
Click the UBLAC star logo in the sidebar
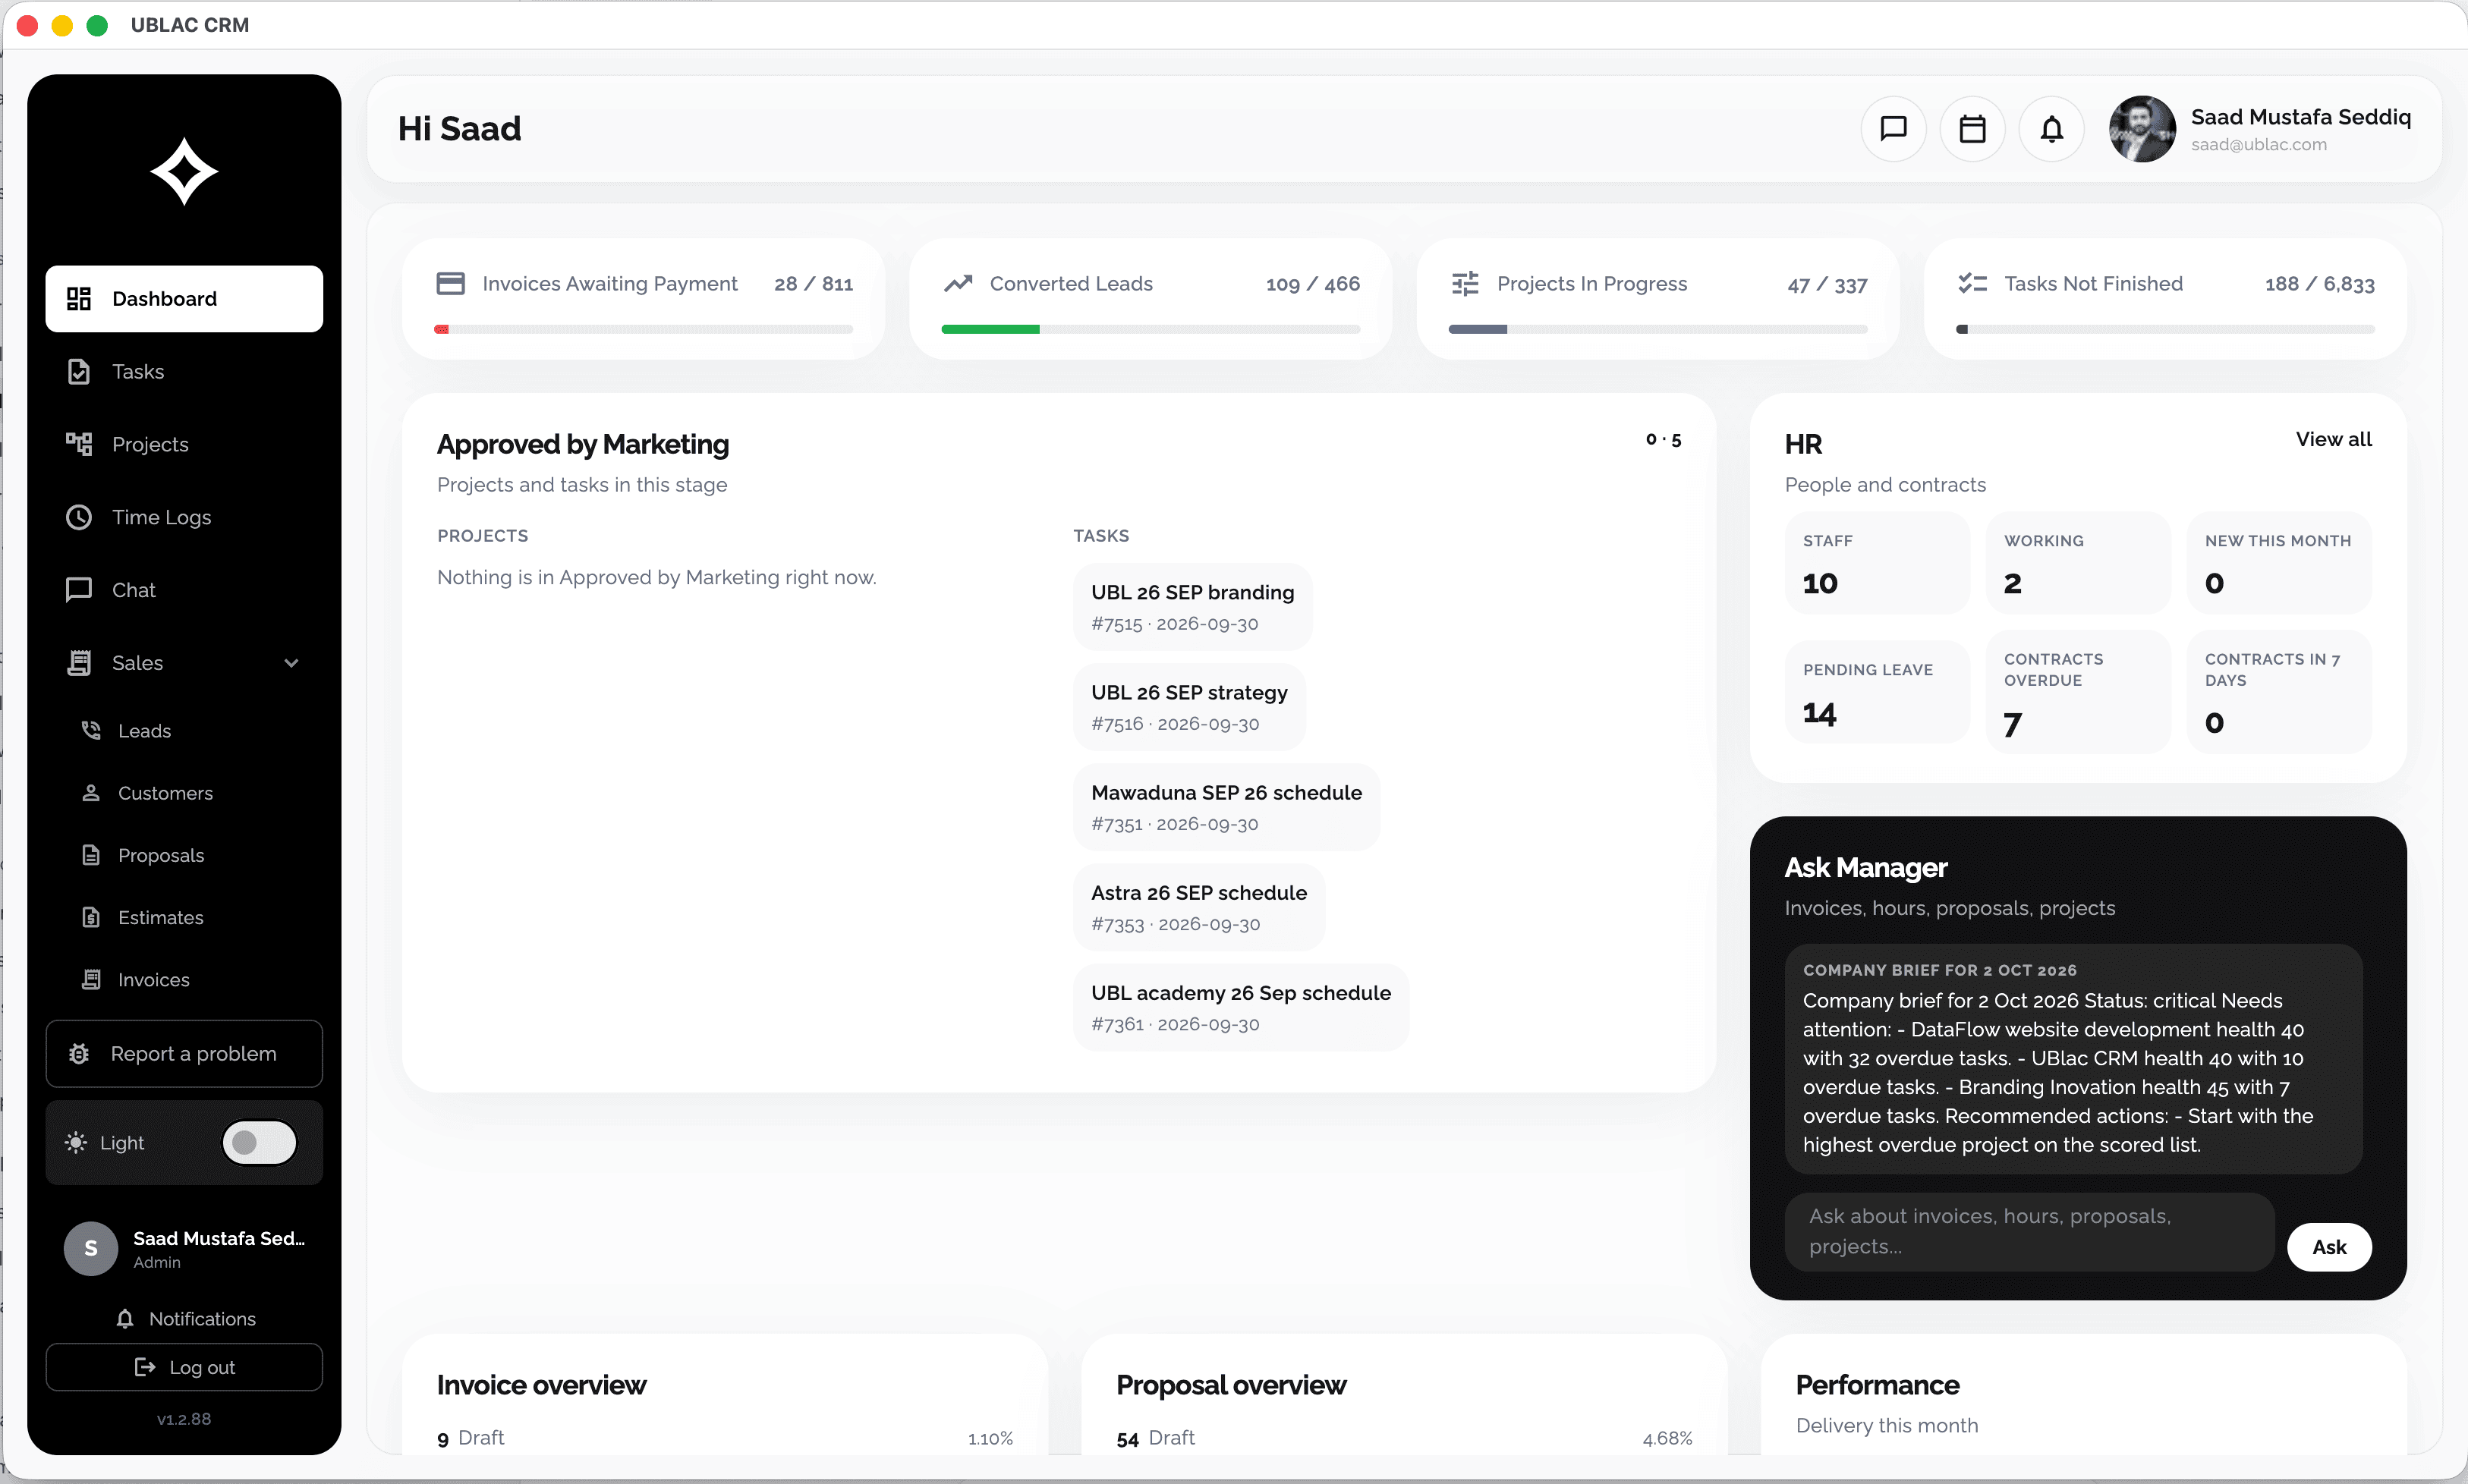click(184, 171)
